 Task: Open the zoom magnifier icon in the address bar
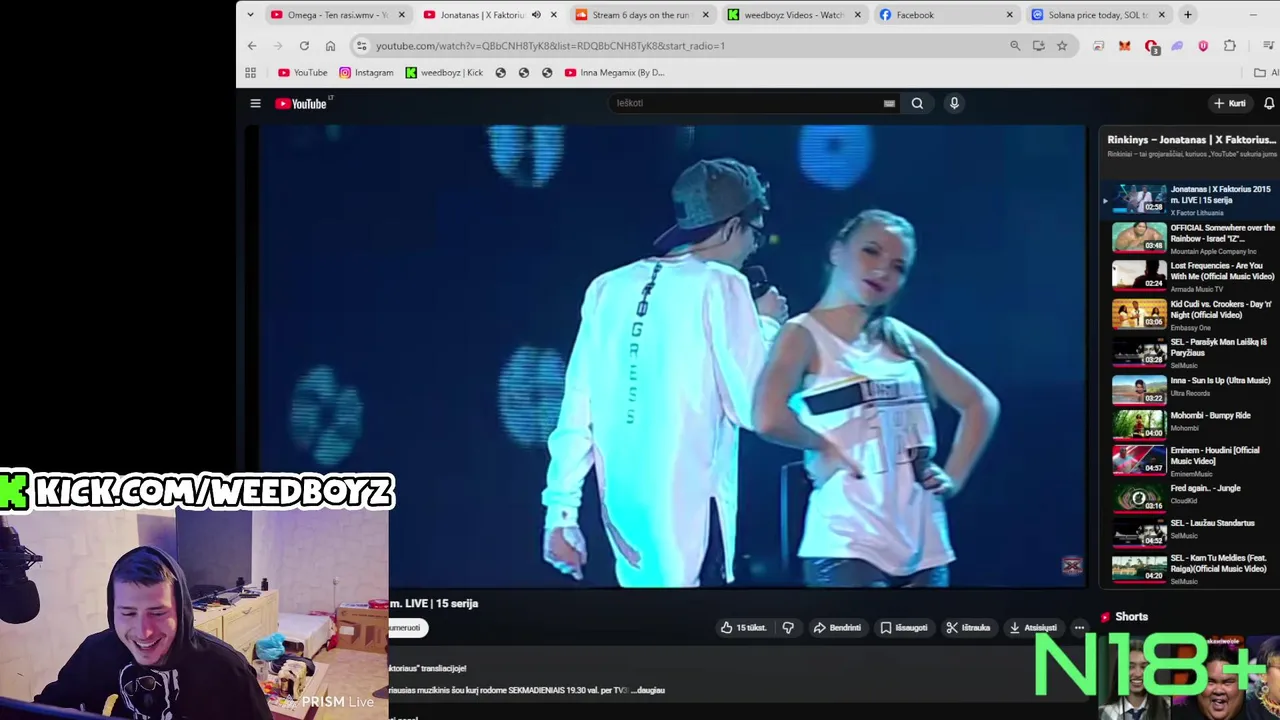coord(1015,45)
